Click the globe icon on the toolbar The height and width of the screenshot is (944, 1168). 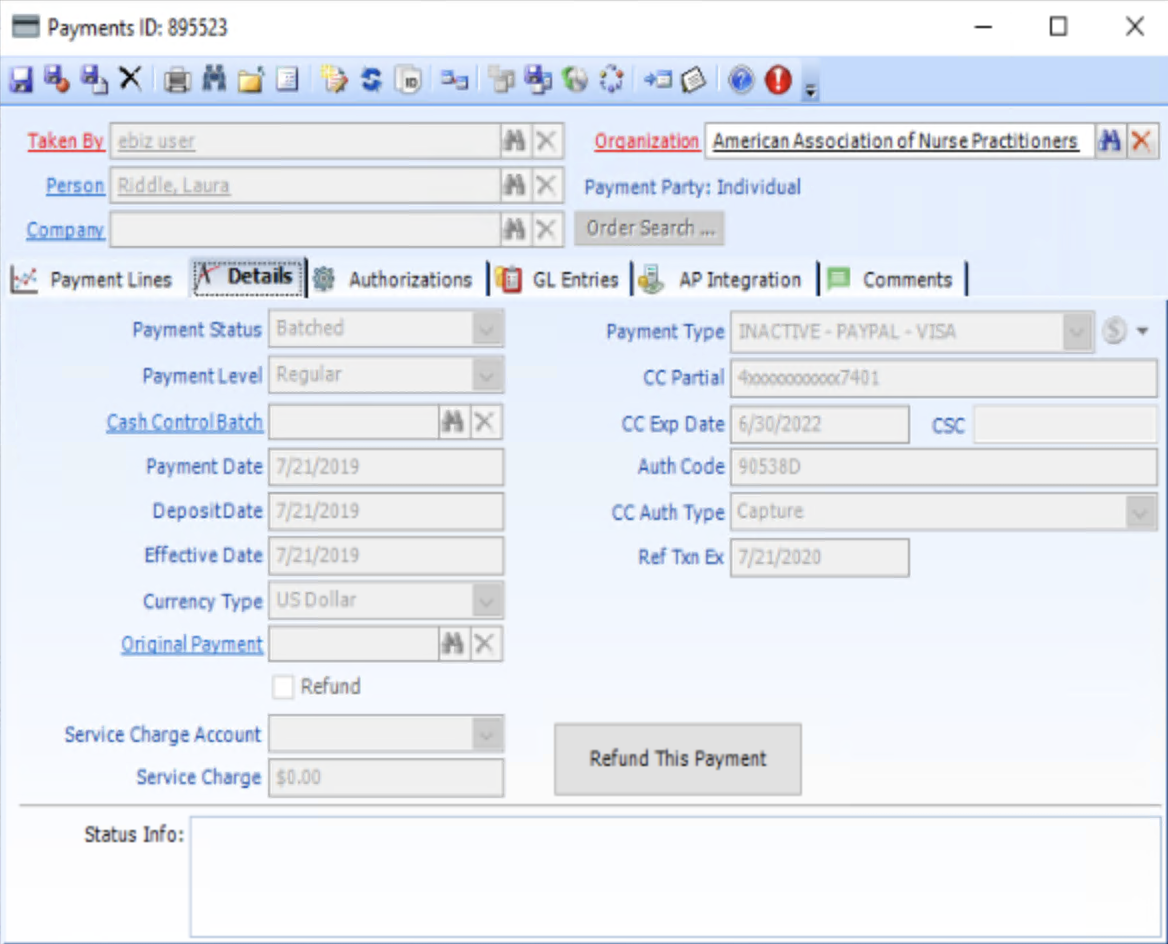[x=575, y=80]
